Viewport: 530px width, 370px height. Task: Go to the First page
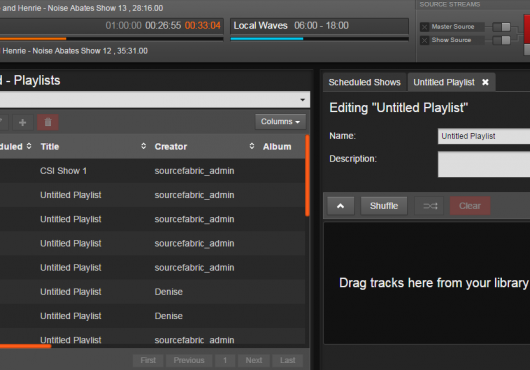(148, 360)
